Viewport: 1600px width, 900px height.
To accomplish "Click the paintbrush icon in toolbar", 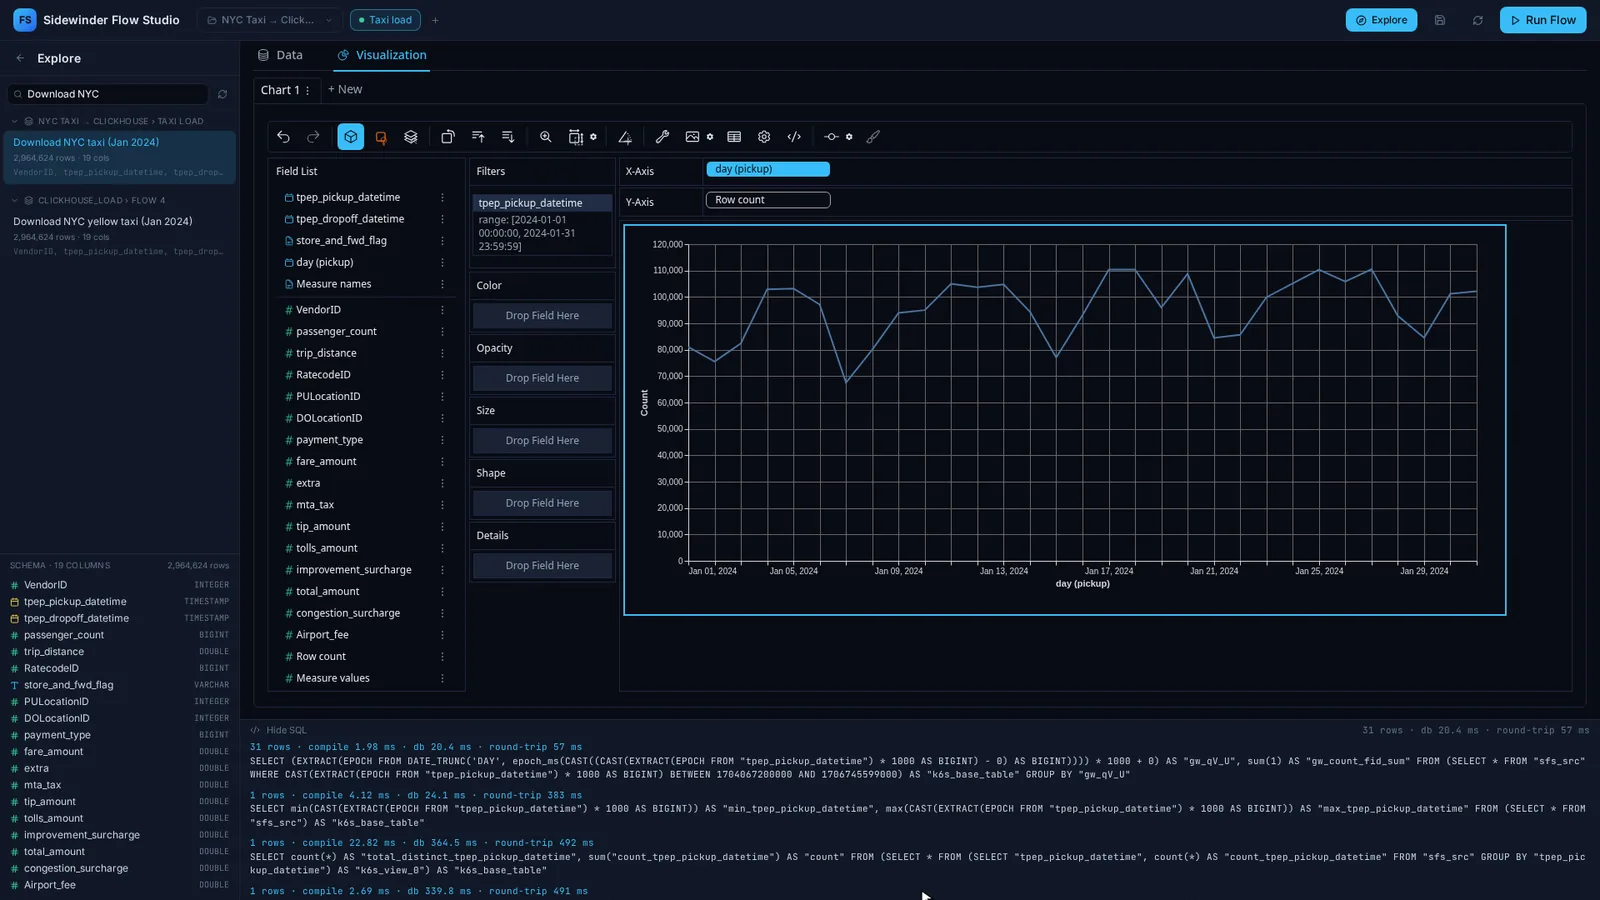I will pos(873,137).
